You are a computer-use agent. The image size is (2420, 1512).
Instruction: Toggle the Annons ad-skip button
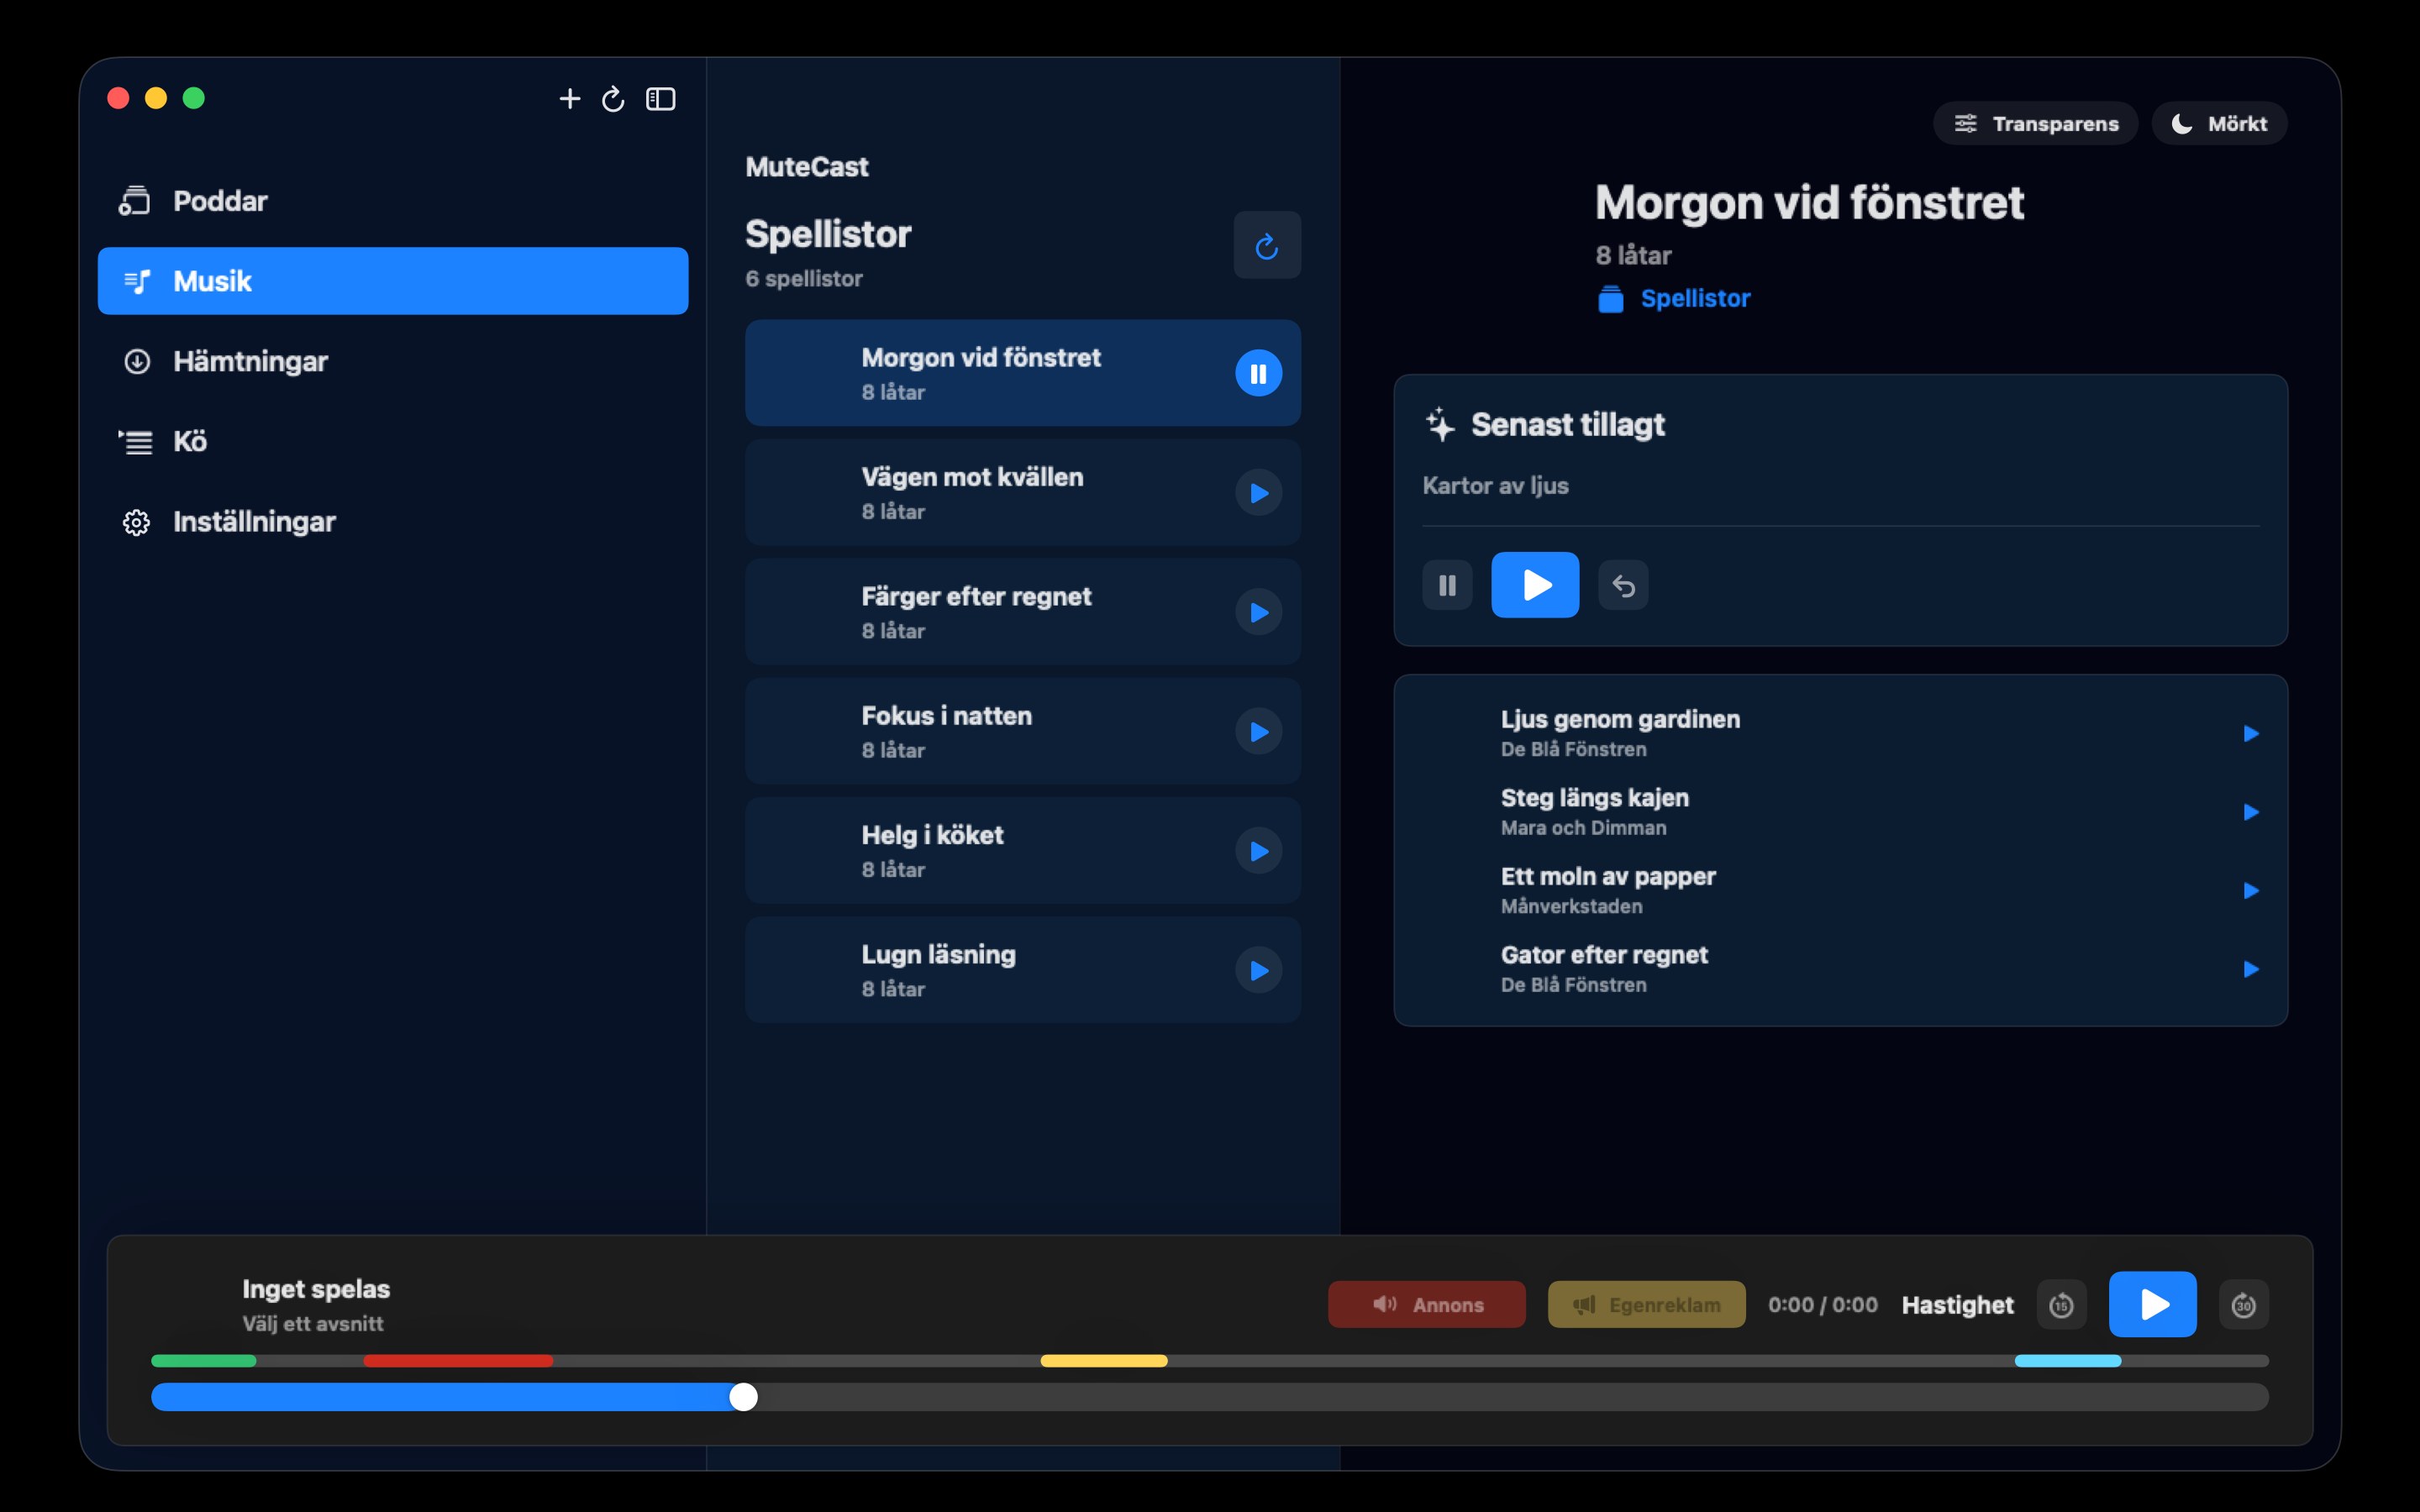pyautogui.click(x=1426, y=1304)
